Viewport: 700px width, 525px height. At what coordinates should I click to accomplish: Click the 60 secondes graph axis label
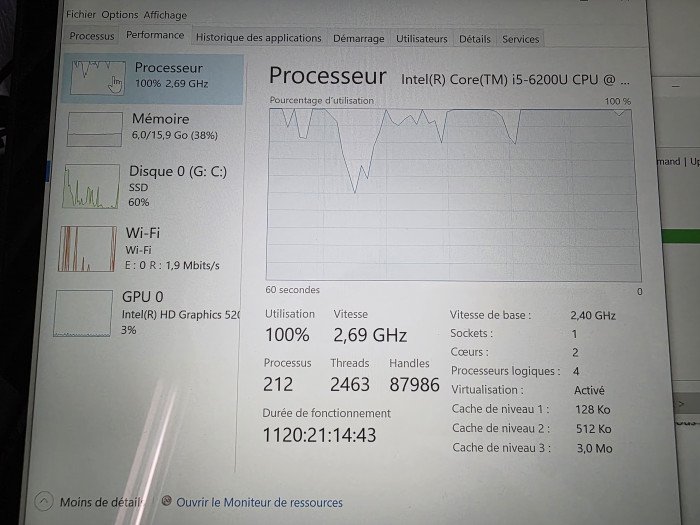(x=292, y=290)
